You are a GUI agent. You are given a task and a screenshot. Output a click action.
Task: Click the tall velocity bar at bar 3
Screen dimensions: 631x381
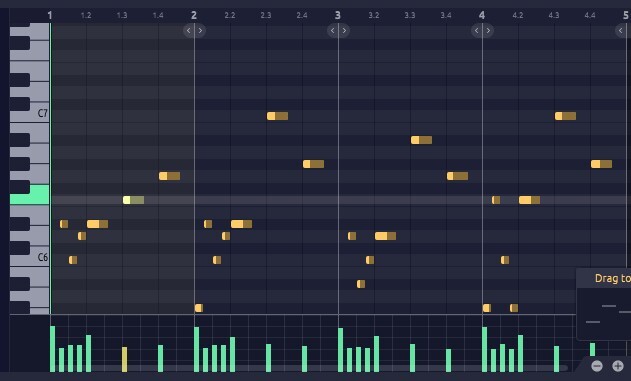point(340,350)
